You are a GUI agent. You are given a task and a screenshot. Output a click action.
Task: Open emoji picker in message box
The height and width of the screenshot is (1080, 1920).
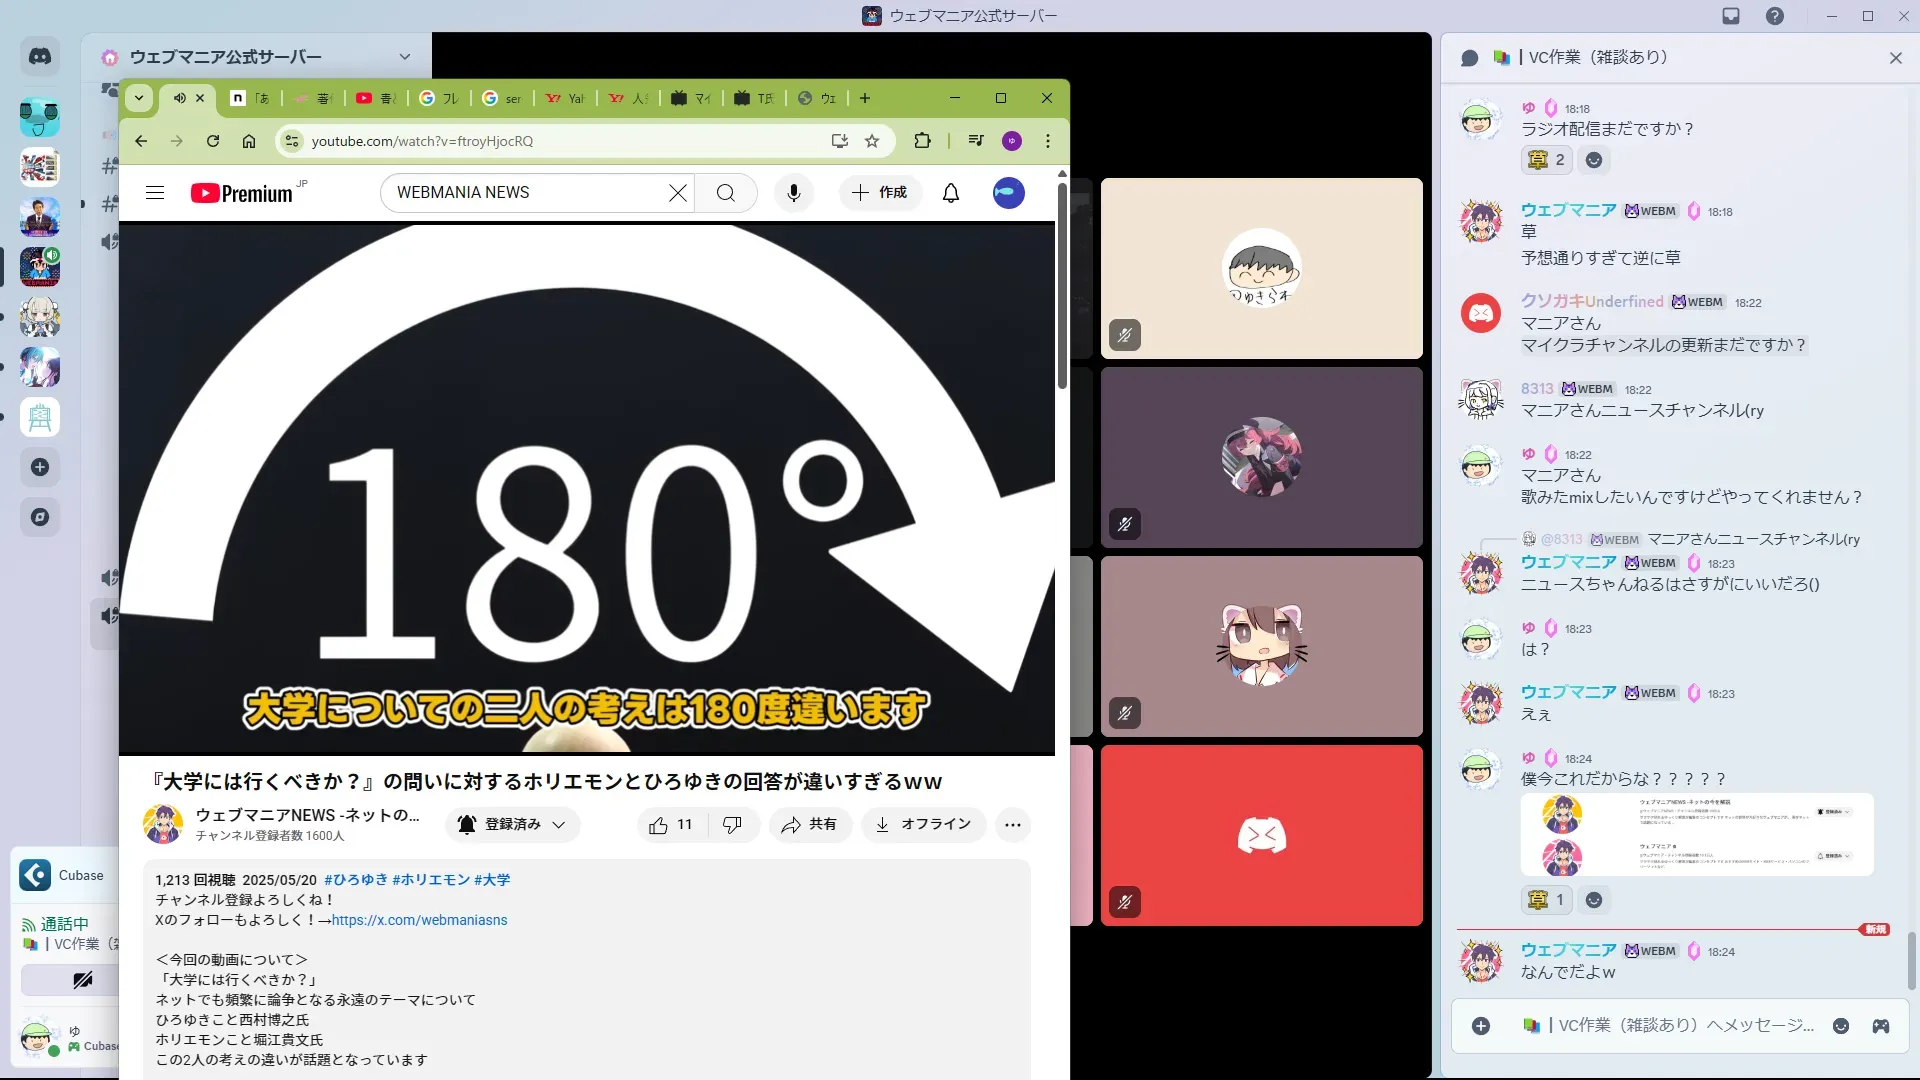pos(1840,1026)
